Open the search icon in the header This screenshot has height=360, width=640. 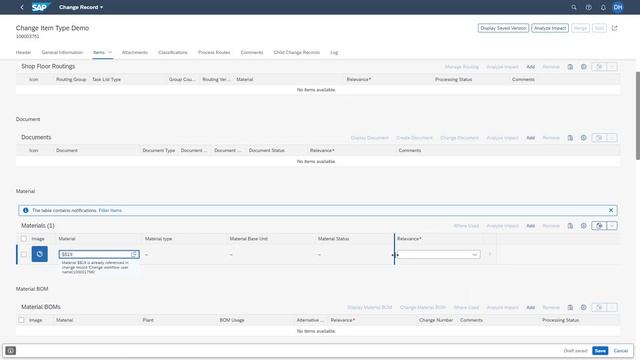coord(574,7)
